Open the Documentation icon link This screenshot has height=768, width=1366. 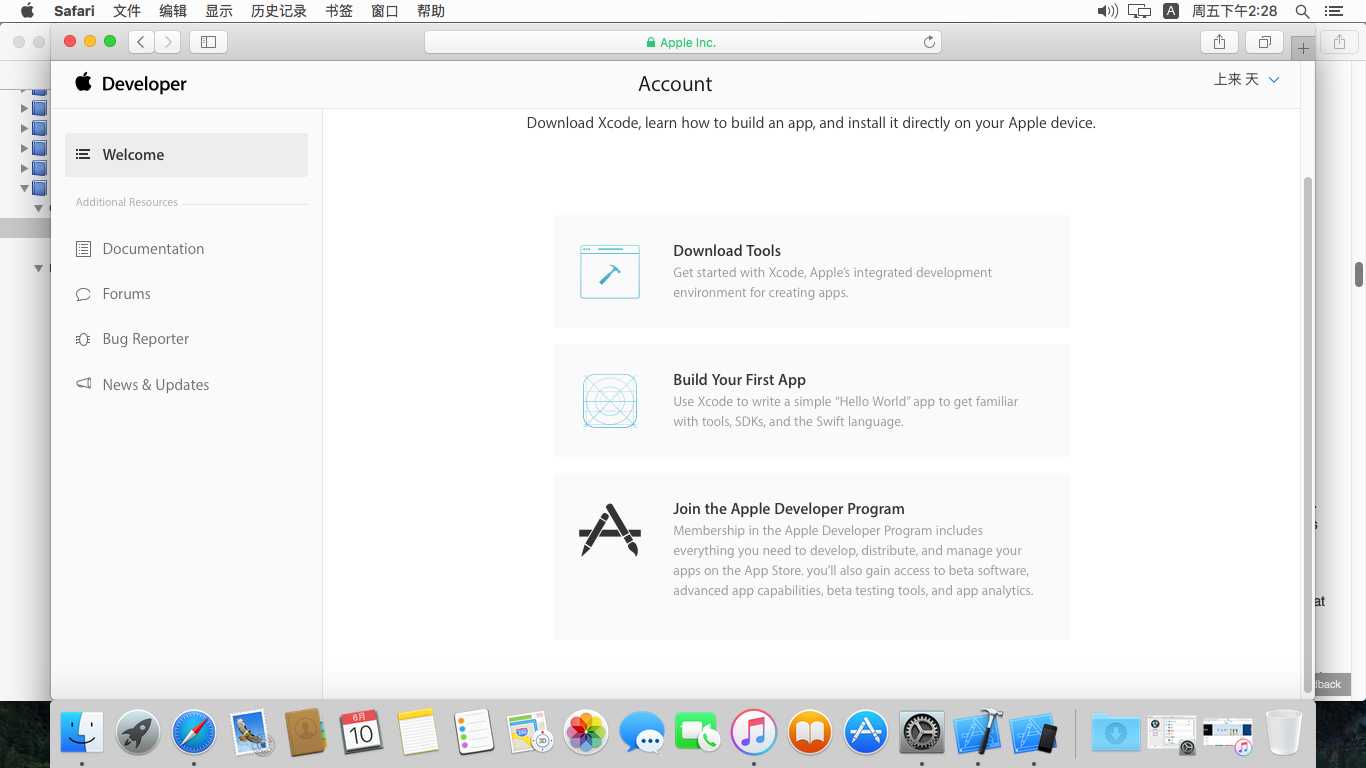84,249
